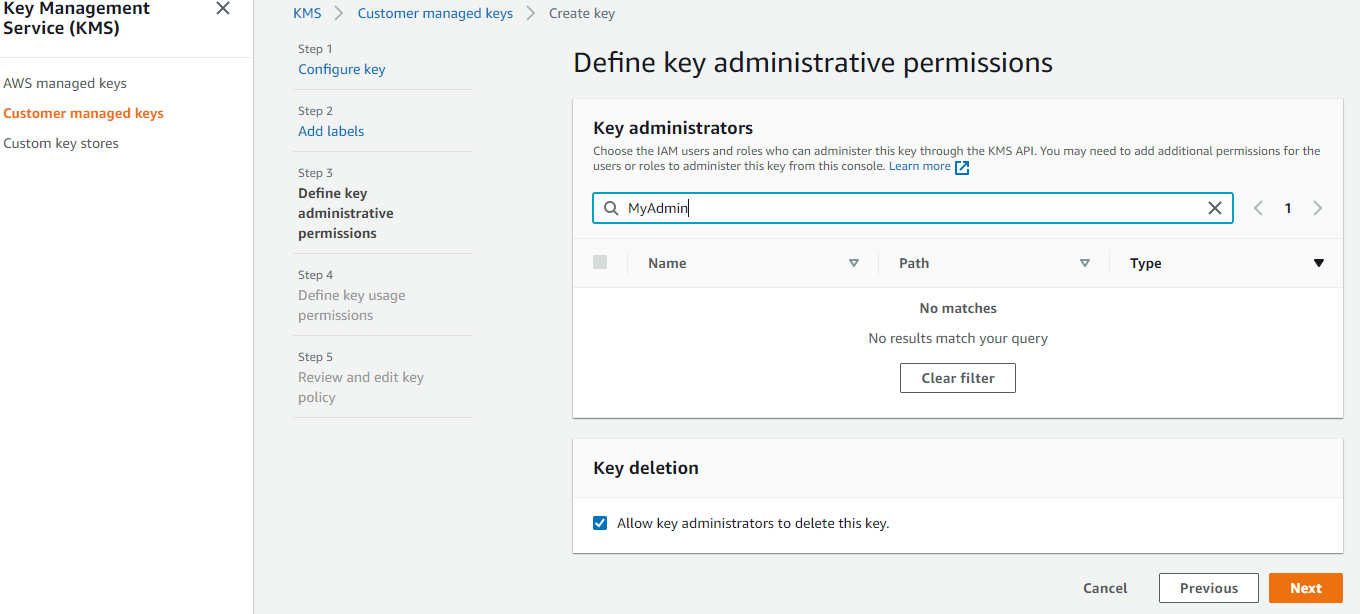Close the Key Management Service sidebar
Screen dimensions: 1360x614
[x=223, y=9]
